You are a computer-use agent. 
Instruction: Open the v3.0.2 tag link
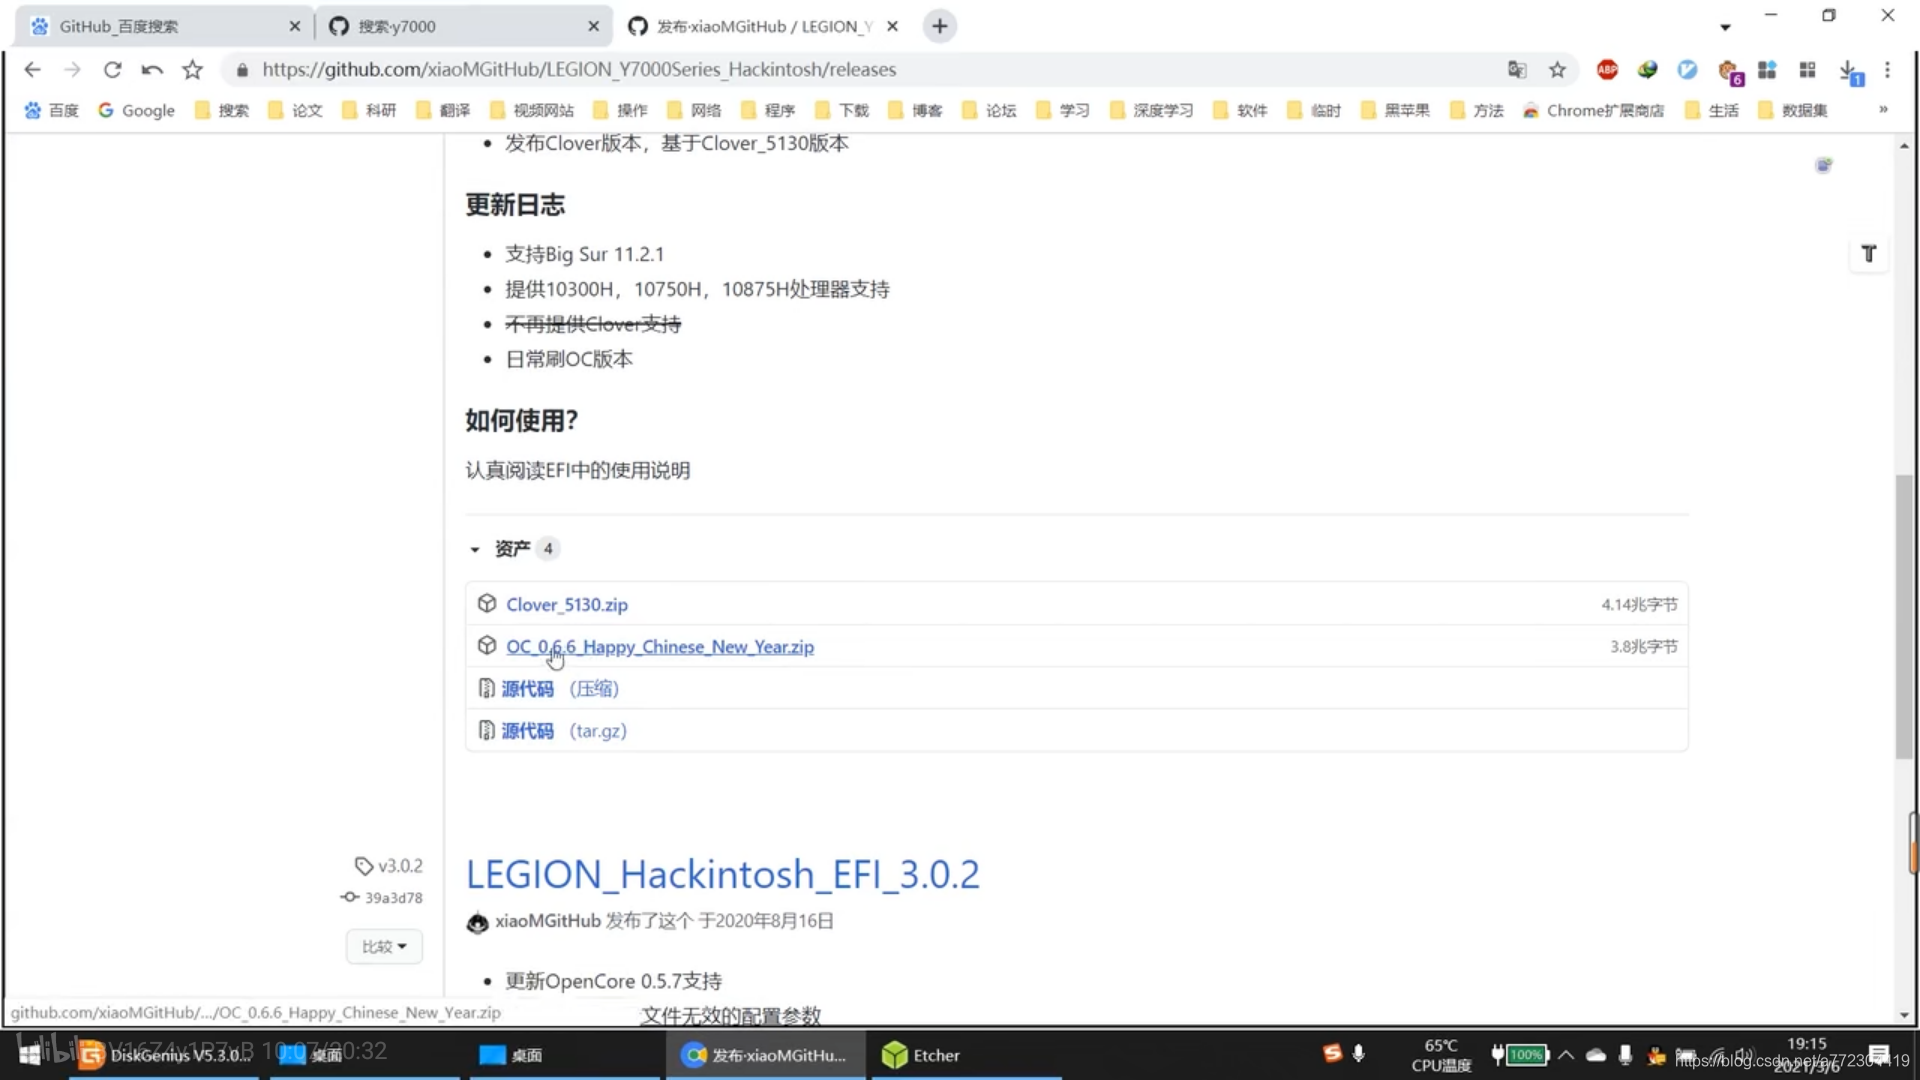[389, 865]
